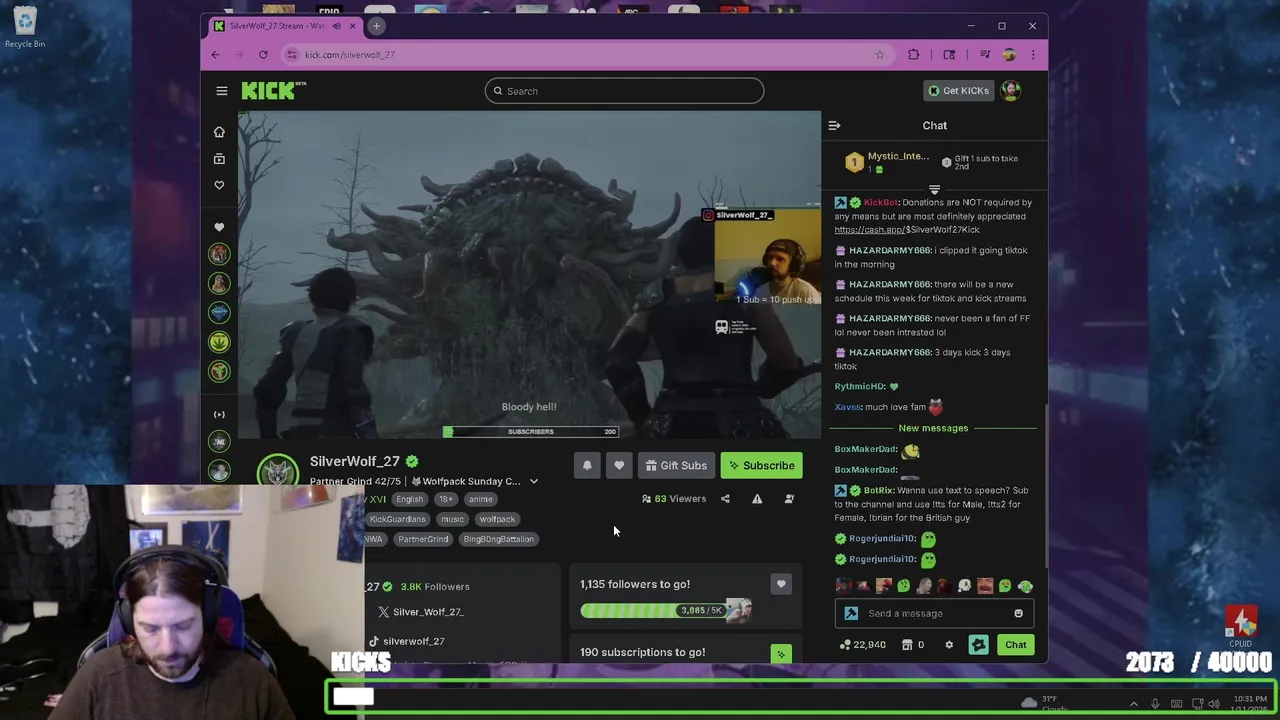Click the browser back arrow
Viewport: 1280px width, 720px height.
[x=215, y=55]
